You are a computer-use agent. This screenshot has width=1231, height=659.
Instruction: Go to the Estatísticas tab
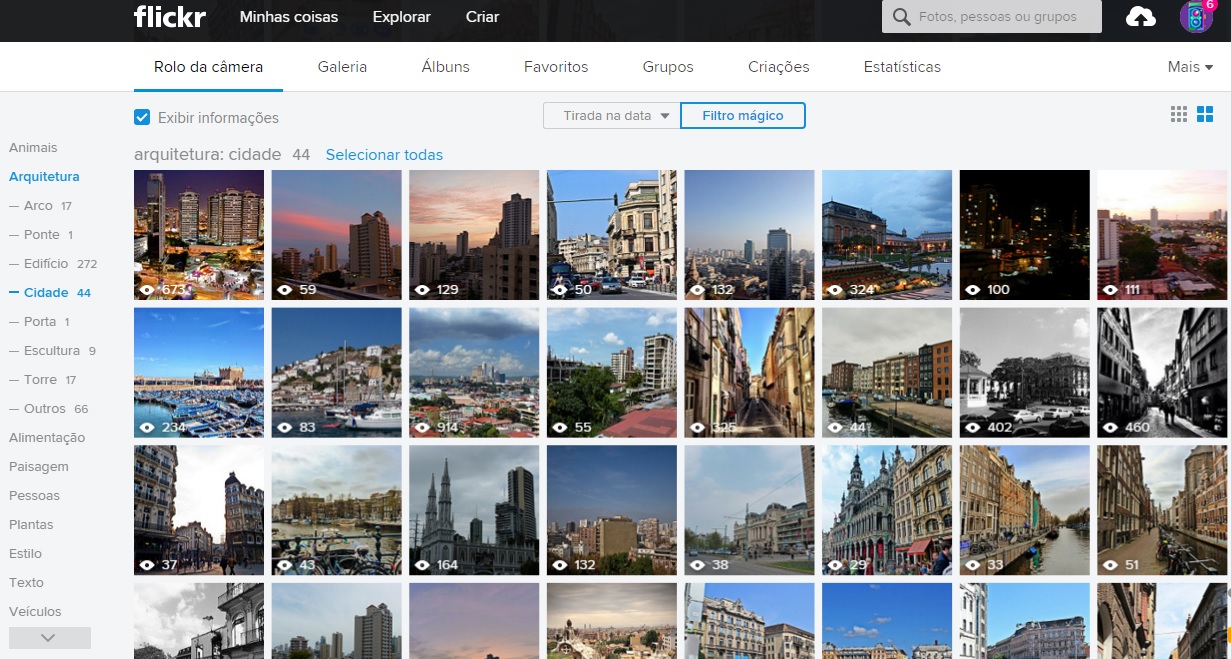point(902,67)
